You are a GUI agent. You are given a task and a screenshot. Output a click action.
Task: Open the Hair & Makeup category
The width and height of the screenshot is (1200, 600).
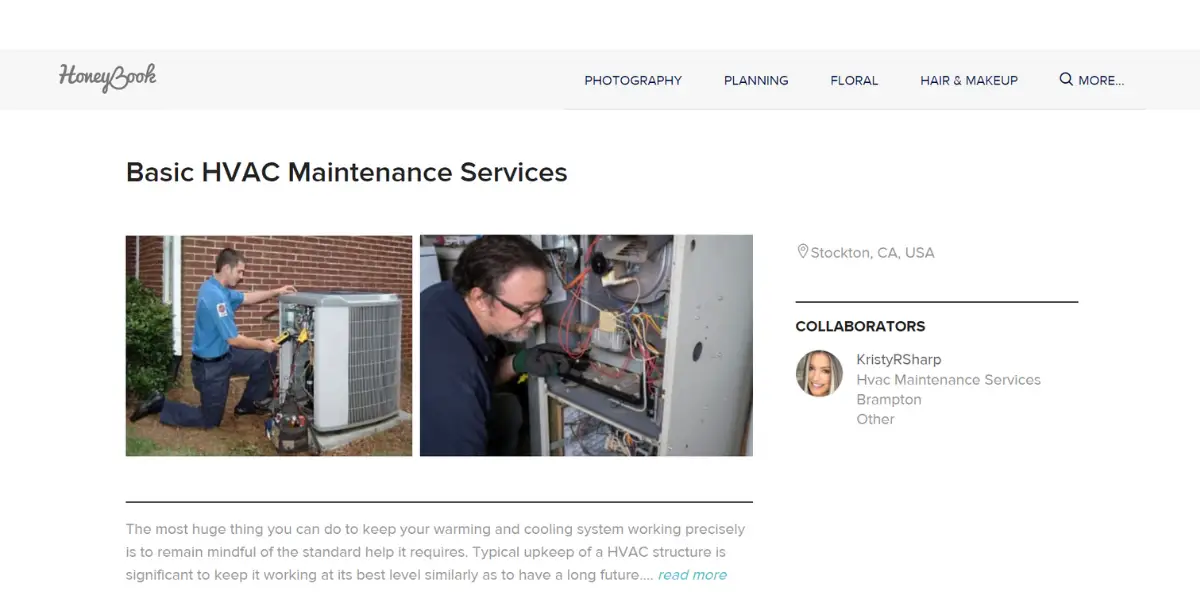coord(969,80)
